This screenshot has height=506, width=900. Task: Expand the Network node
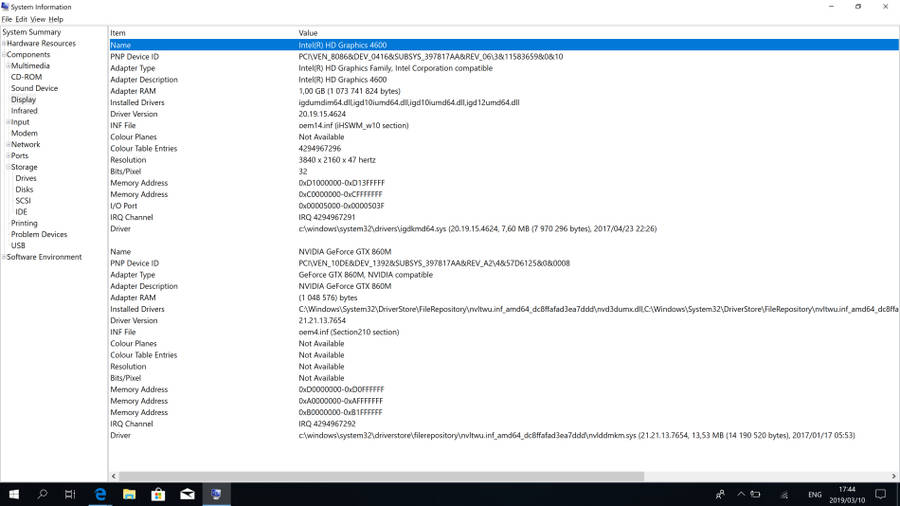[x=8, y=145]
